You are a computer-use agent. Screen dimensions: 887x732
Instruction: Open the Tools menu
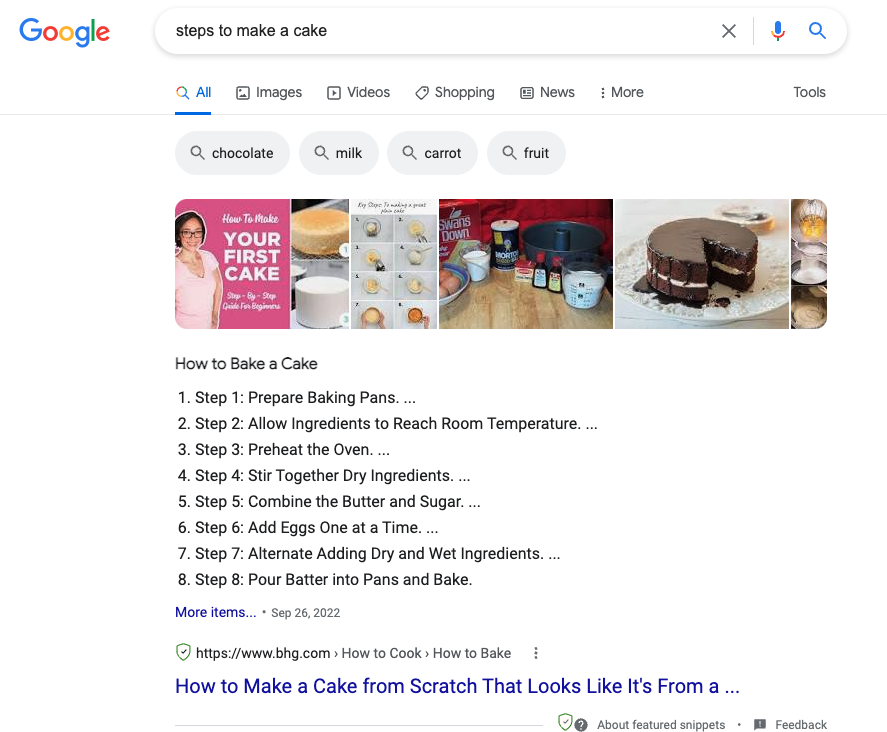pos(809,92)
